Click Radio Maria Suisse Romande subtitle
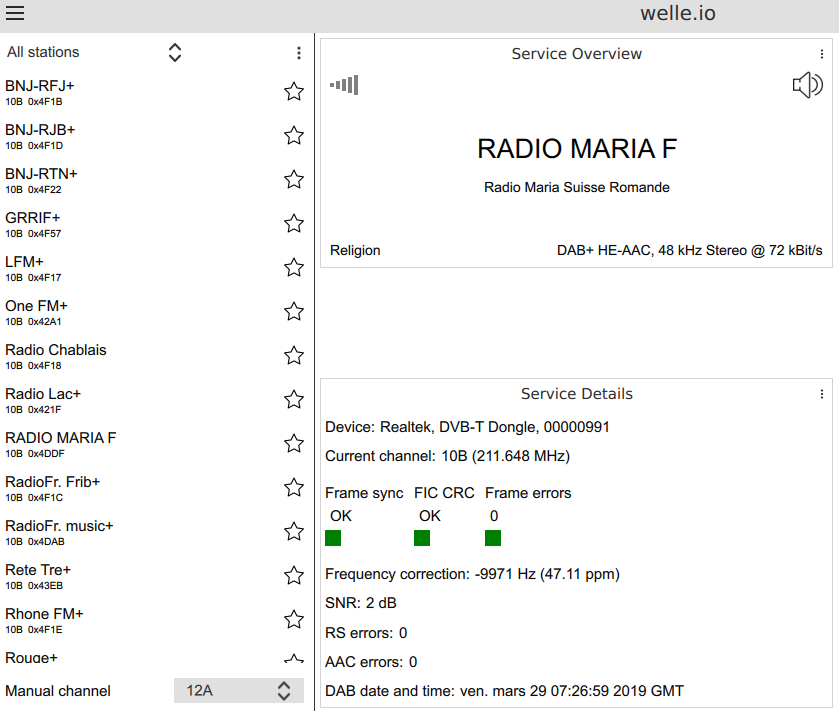Screen dimensions: 839x711 click(577, 187)
